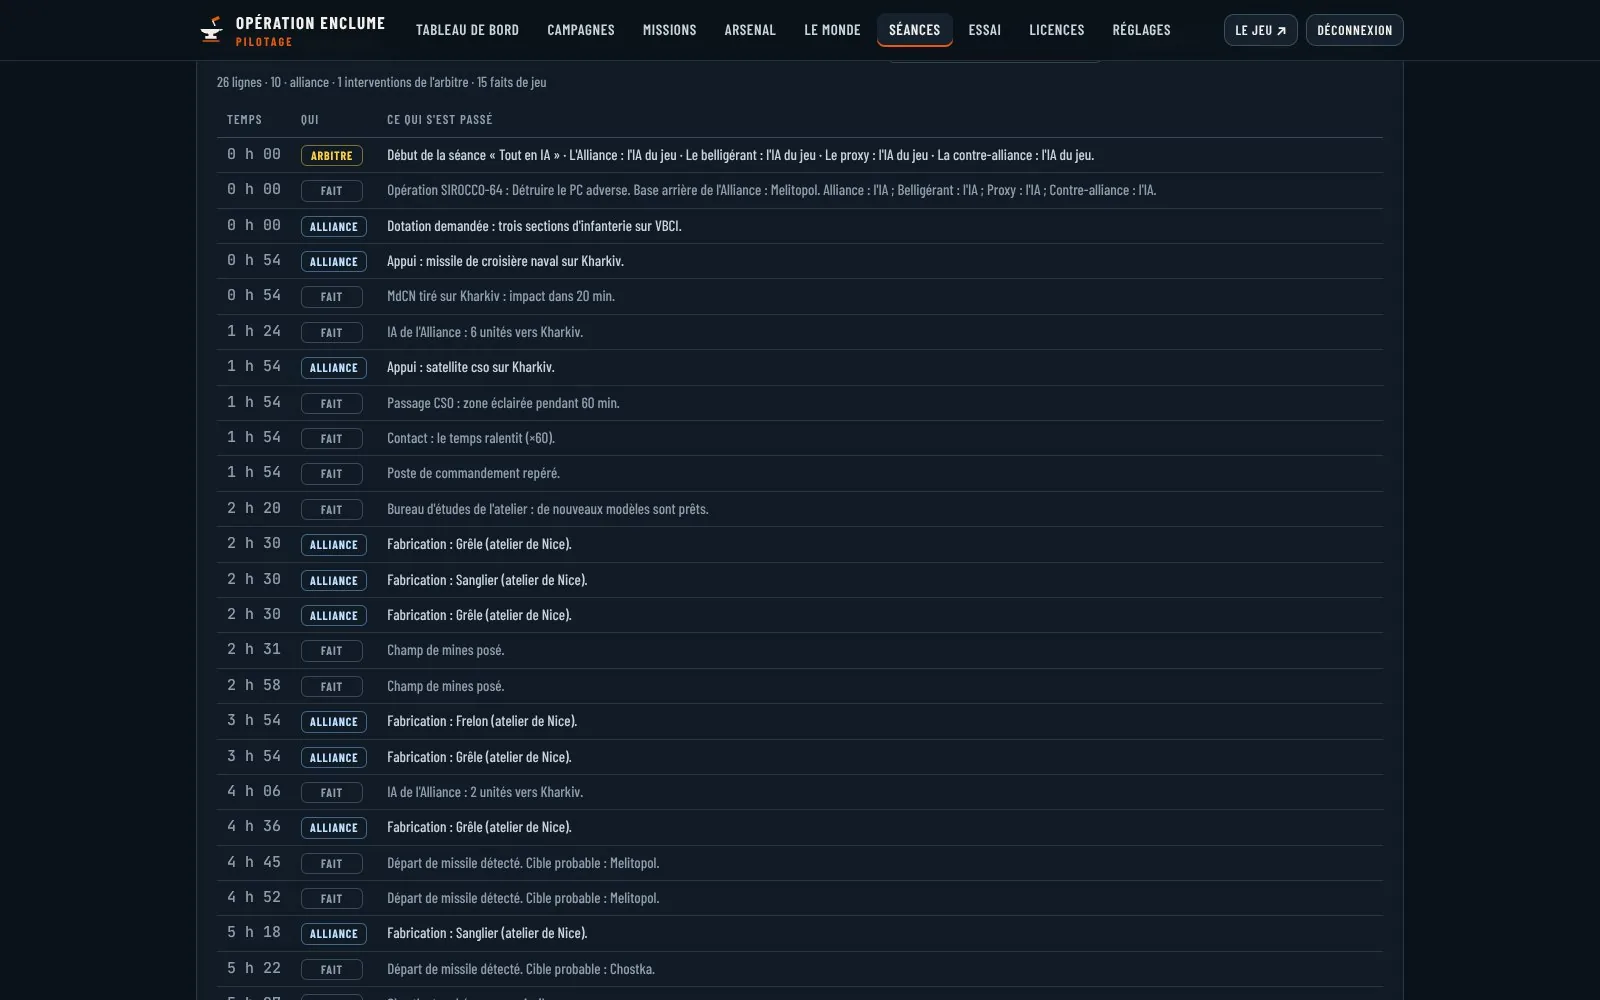Select the Temps column header
Image resolution: width=1600 pixels, height=1000 pixels.
(x=244, y=120)
